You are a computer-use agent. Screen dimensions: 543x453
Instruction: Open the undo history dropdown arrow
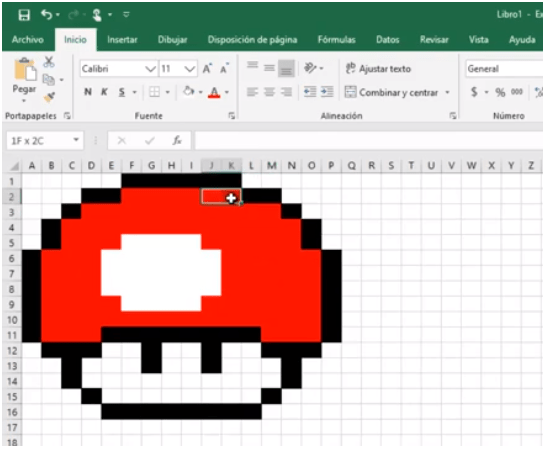coord(58,15)
